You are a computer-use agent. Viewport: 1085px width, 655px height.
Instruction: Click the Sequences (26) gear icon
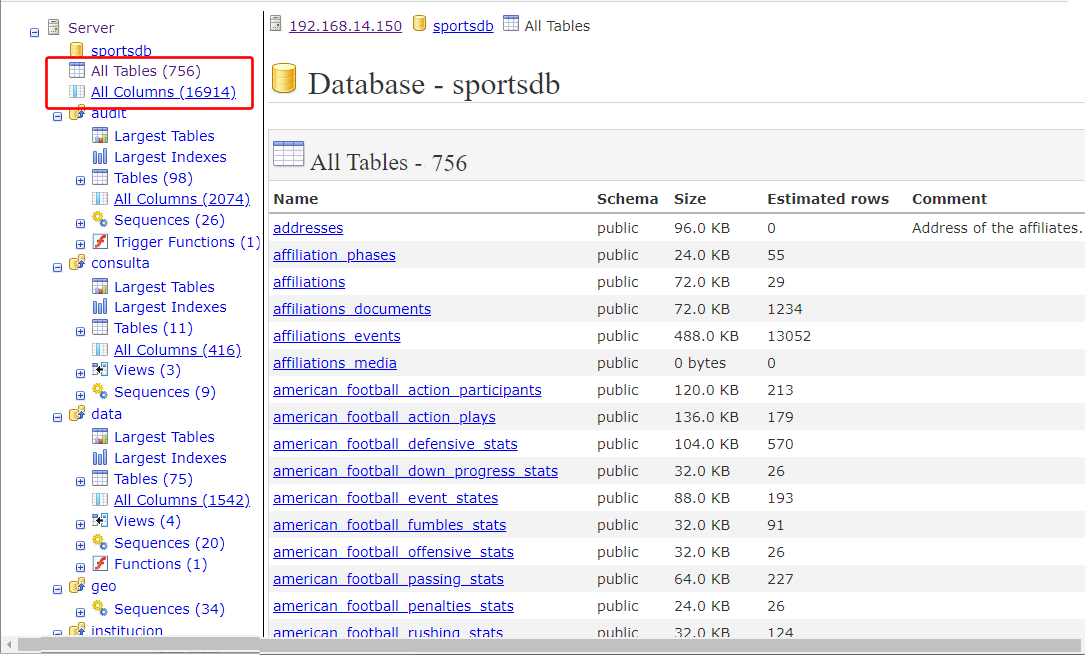pos(100,219)
